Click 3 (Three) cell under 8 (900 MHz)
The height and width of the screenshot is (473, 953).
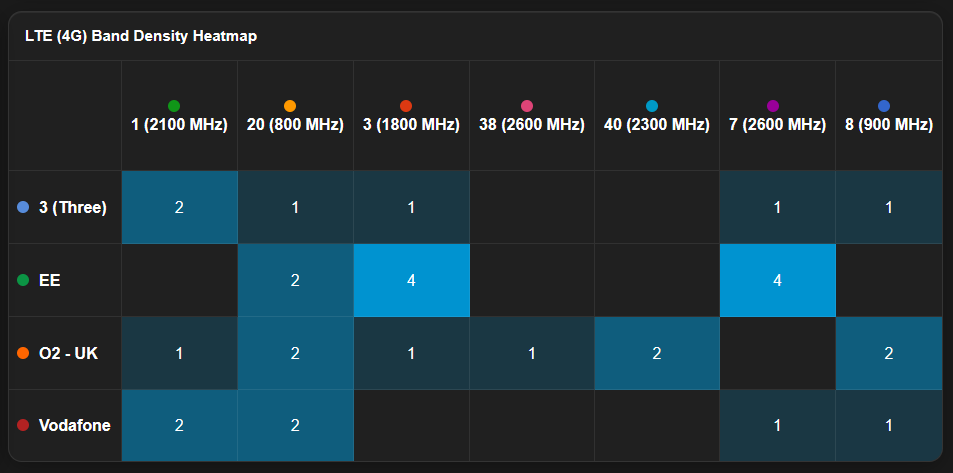[x=889, y=207]
